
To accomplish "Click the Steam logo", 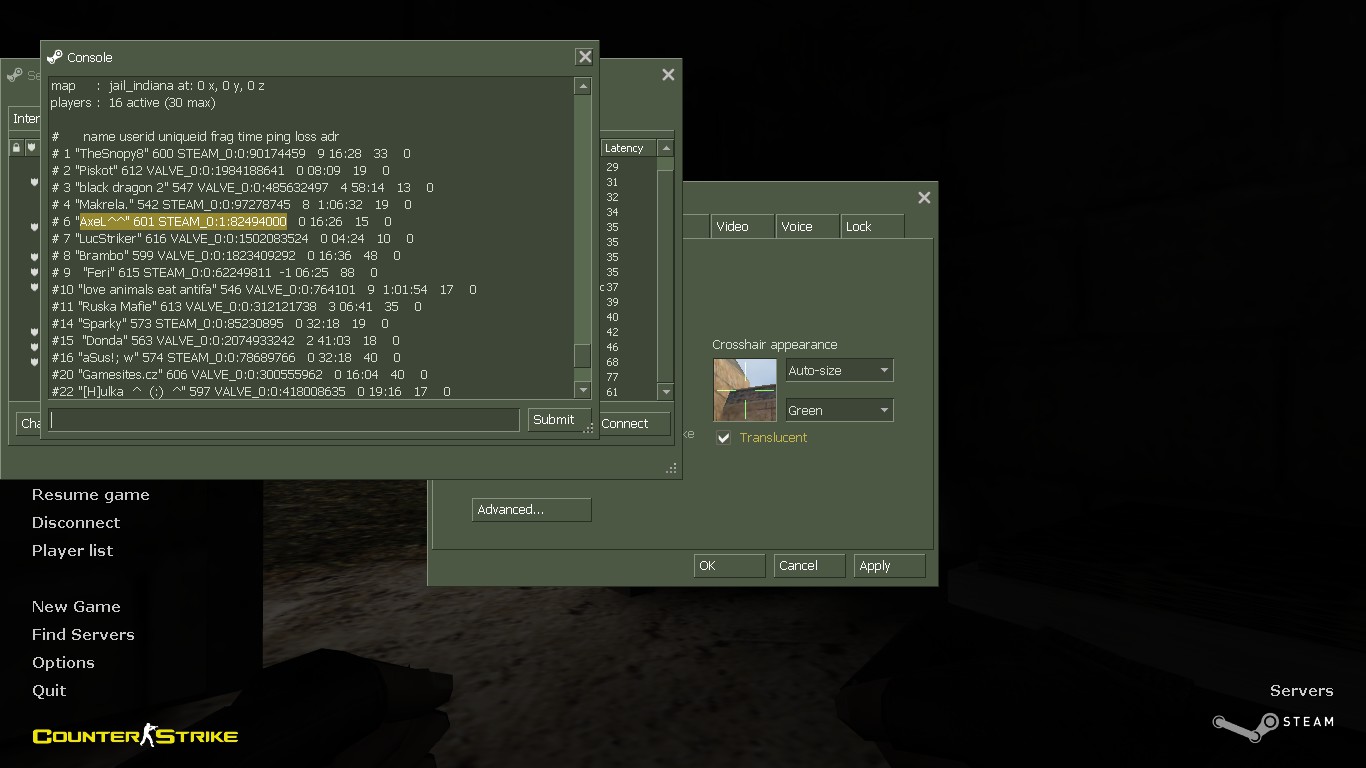I will tap(1273, 726).
